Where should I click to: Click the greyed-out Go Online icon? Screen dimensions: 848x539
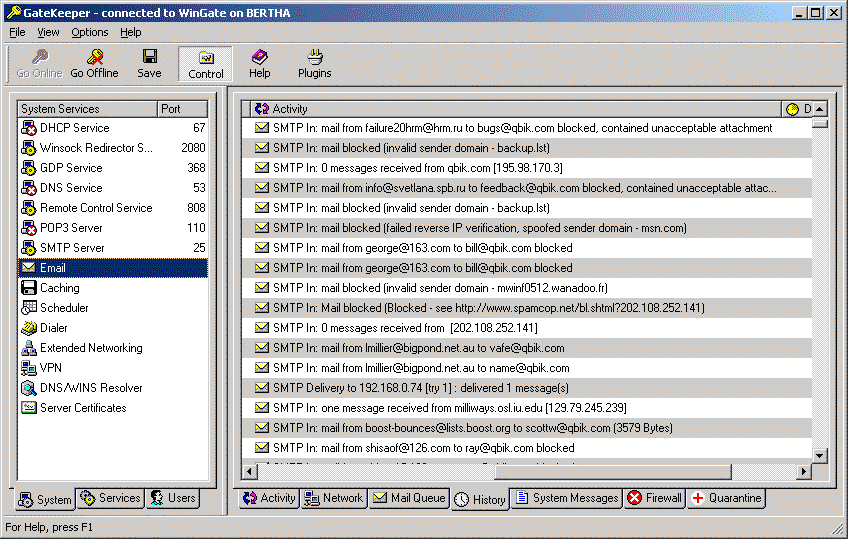39,57
